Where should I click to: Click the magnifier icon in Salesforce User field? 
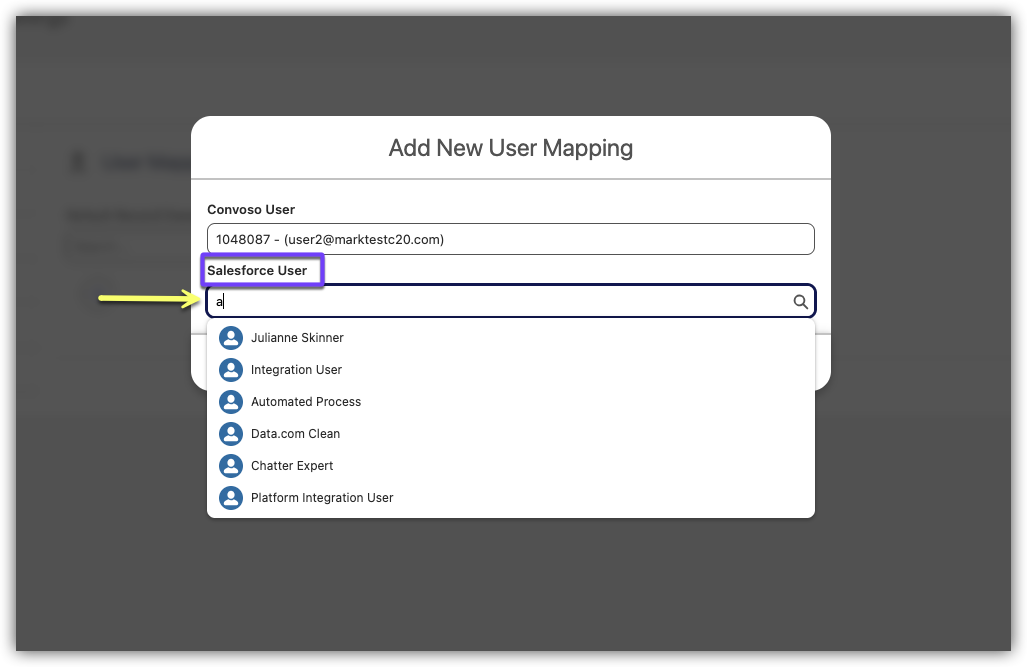pos(800,302)
